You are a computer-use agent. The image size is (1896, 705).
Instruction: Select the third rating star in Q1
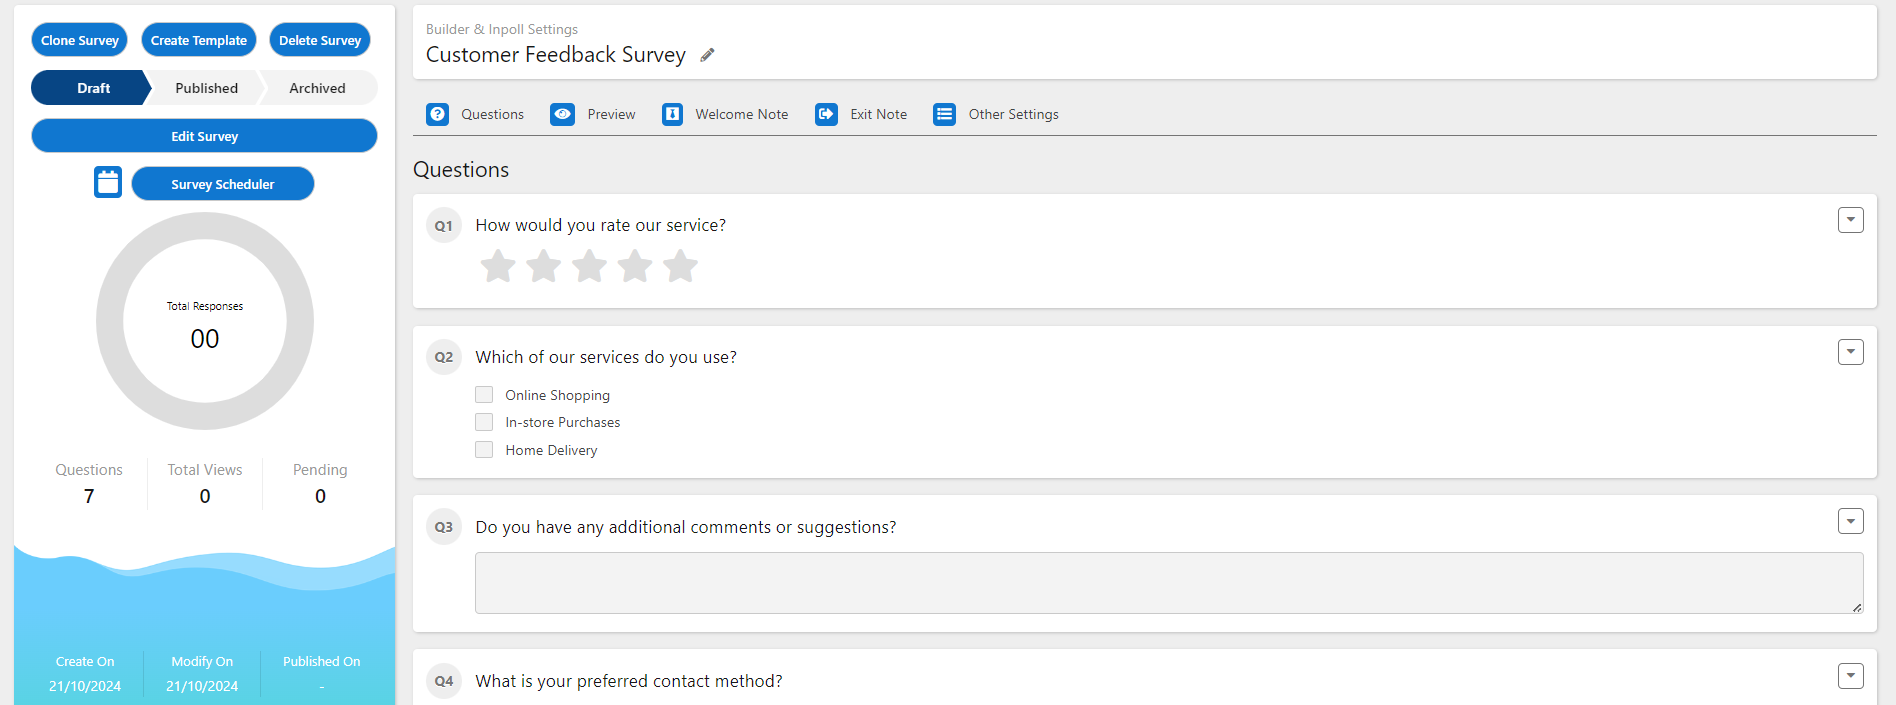[589, 266]
